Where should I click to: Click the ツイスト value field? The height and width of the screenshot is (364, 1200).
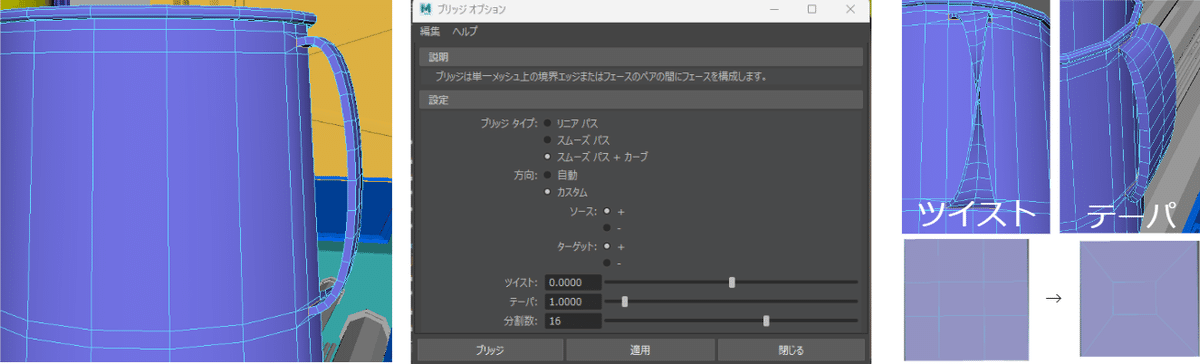(572, 283)
